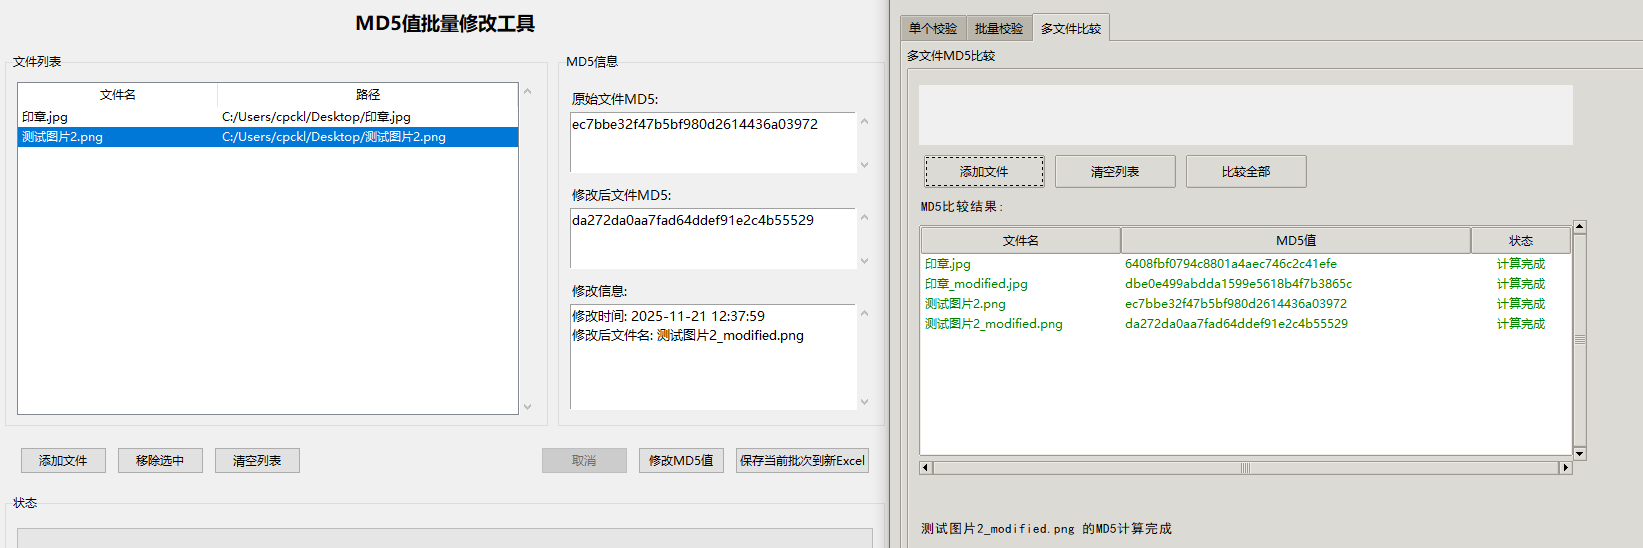Click the 状态 column header in results

1520,241
